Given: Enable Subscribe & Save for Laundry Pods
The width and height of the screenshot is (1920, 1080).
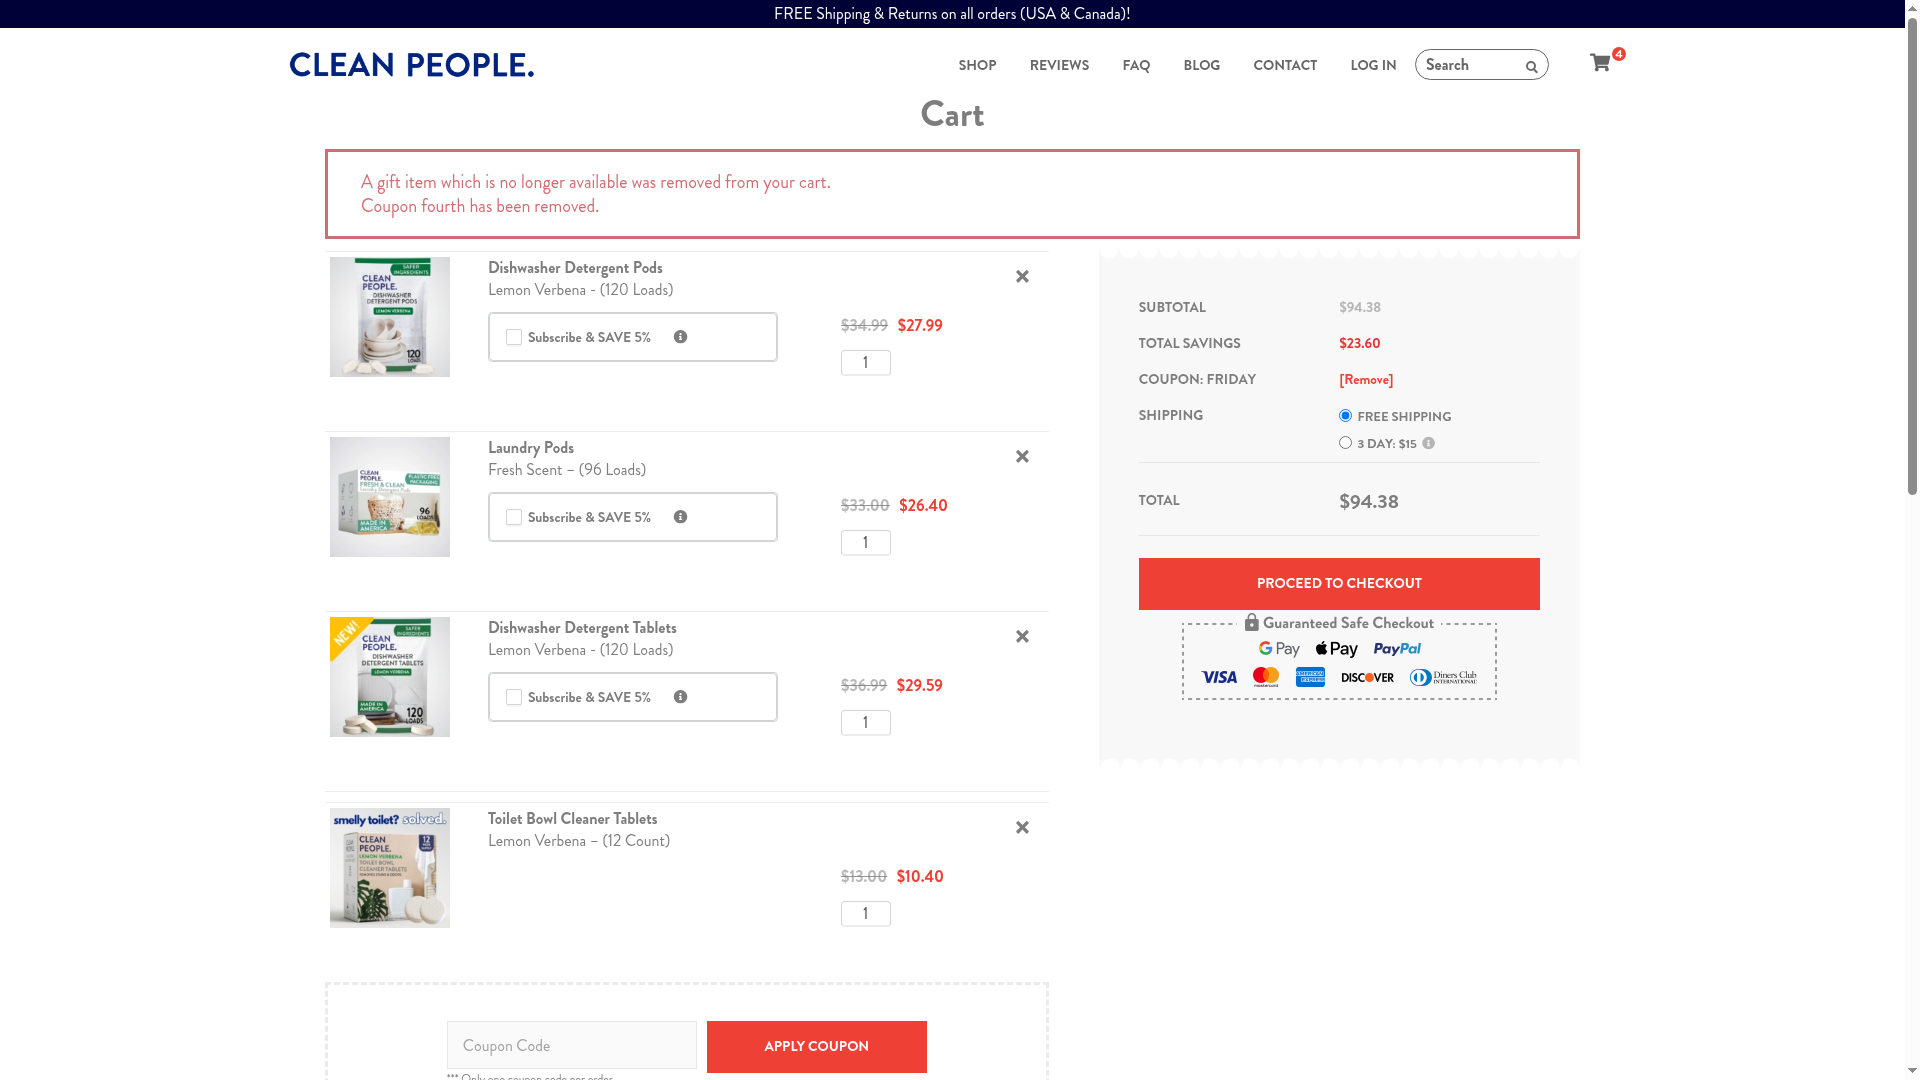Looking at the screenshot, I should pos(514,517).
